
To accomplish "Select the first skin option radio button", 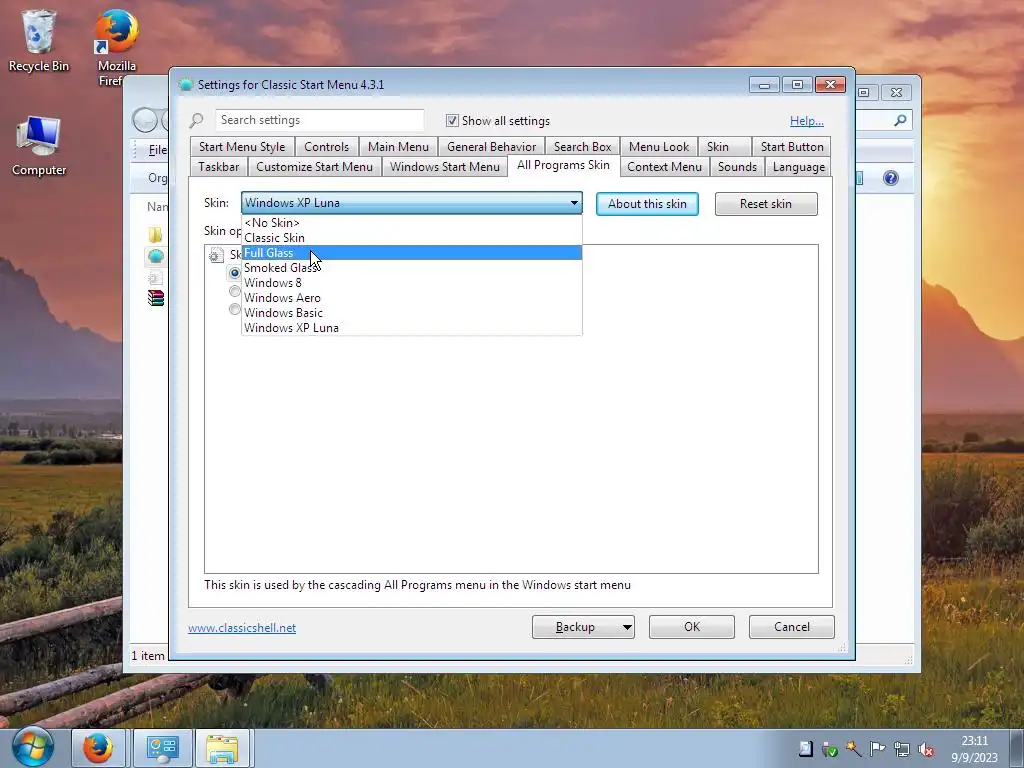I will point(234,272).
